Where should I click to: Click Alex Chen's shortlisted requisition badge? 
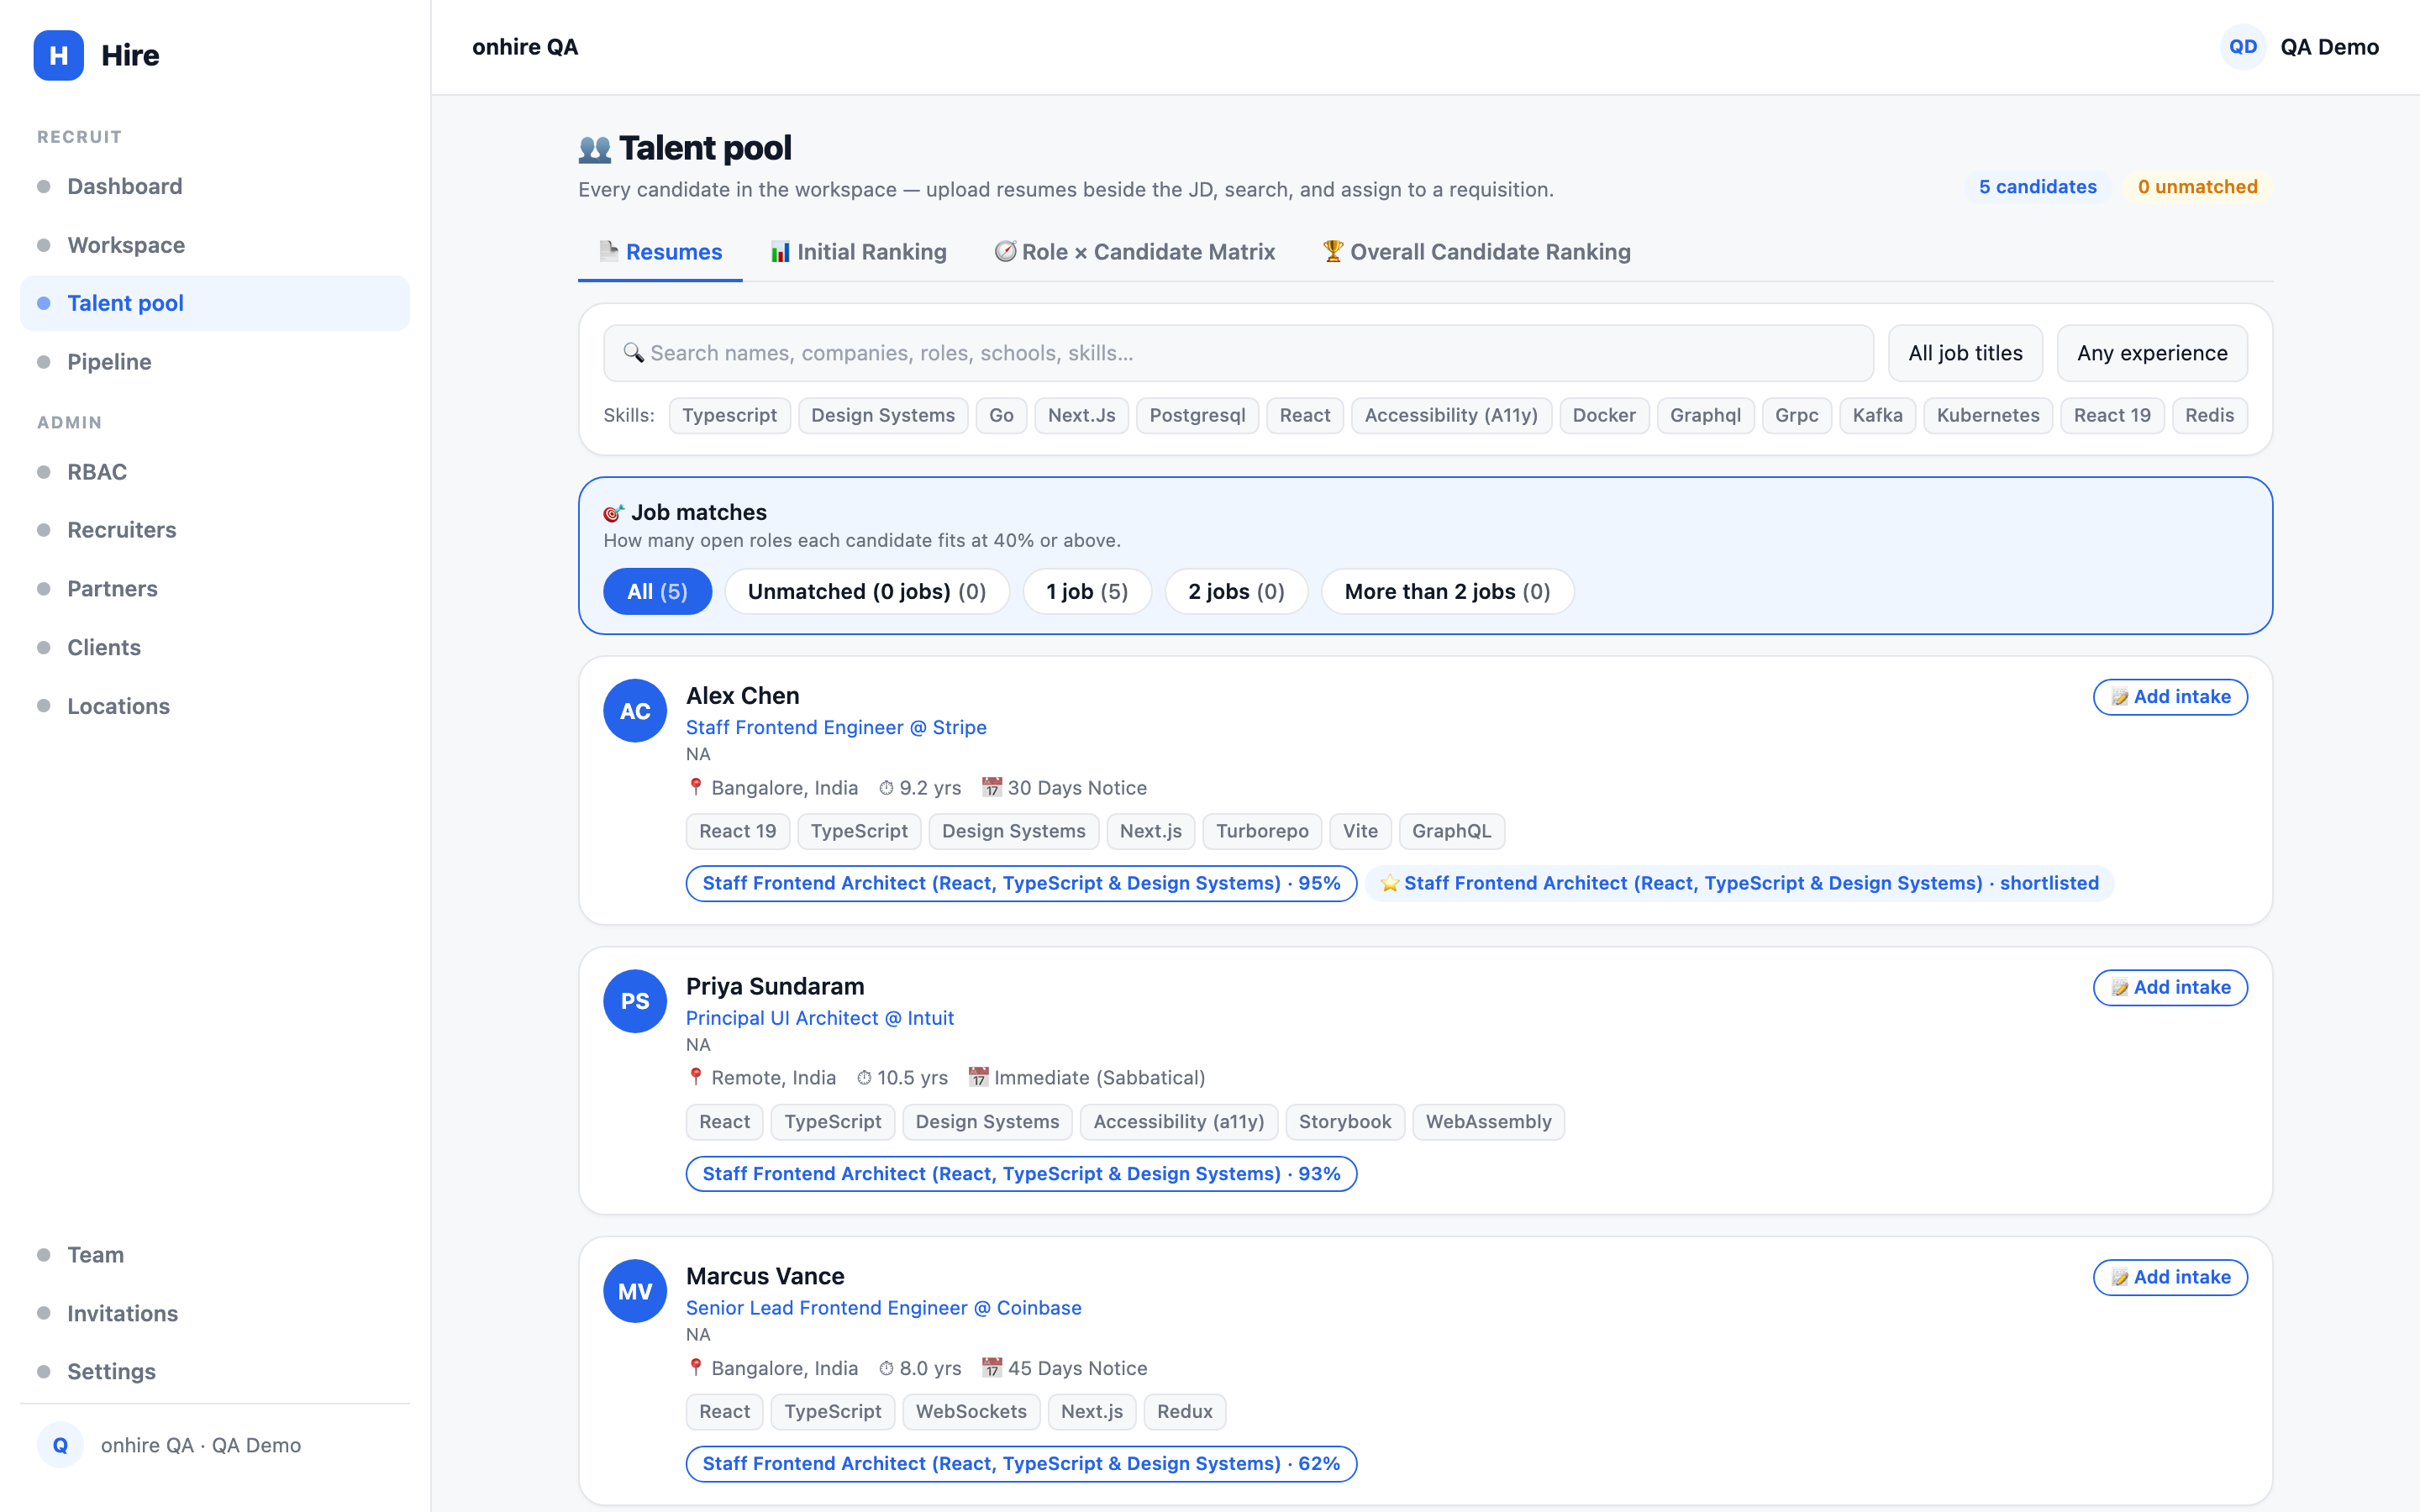pos(1739,883)
